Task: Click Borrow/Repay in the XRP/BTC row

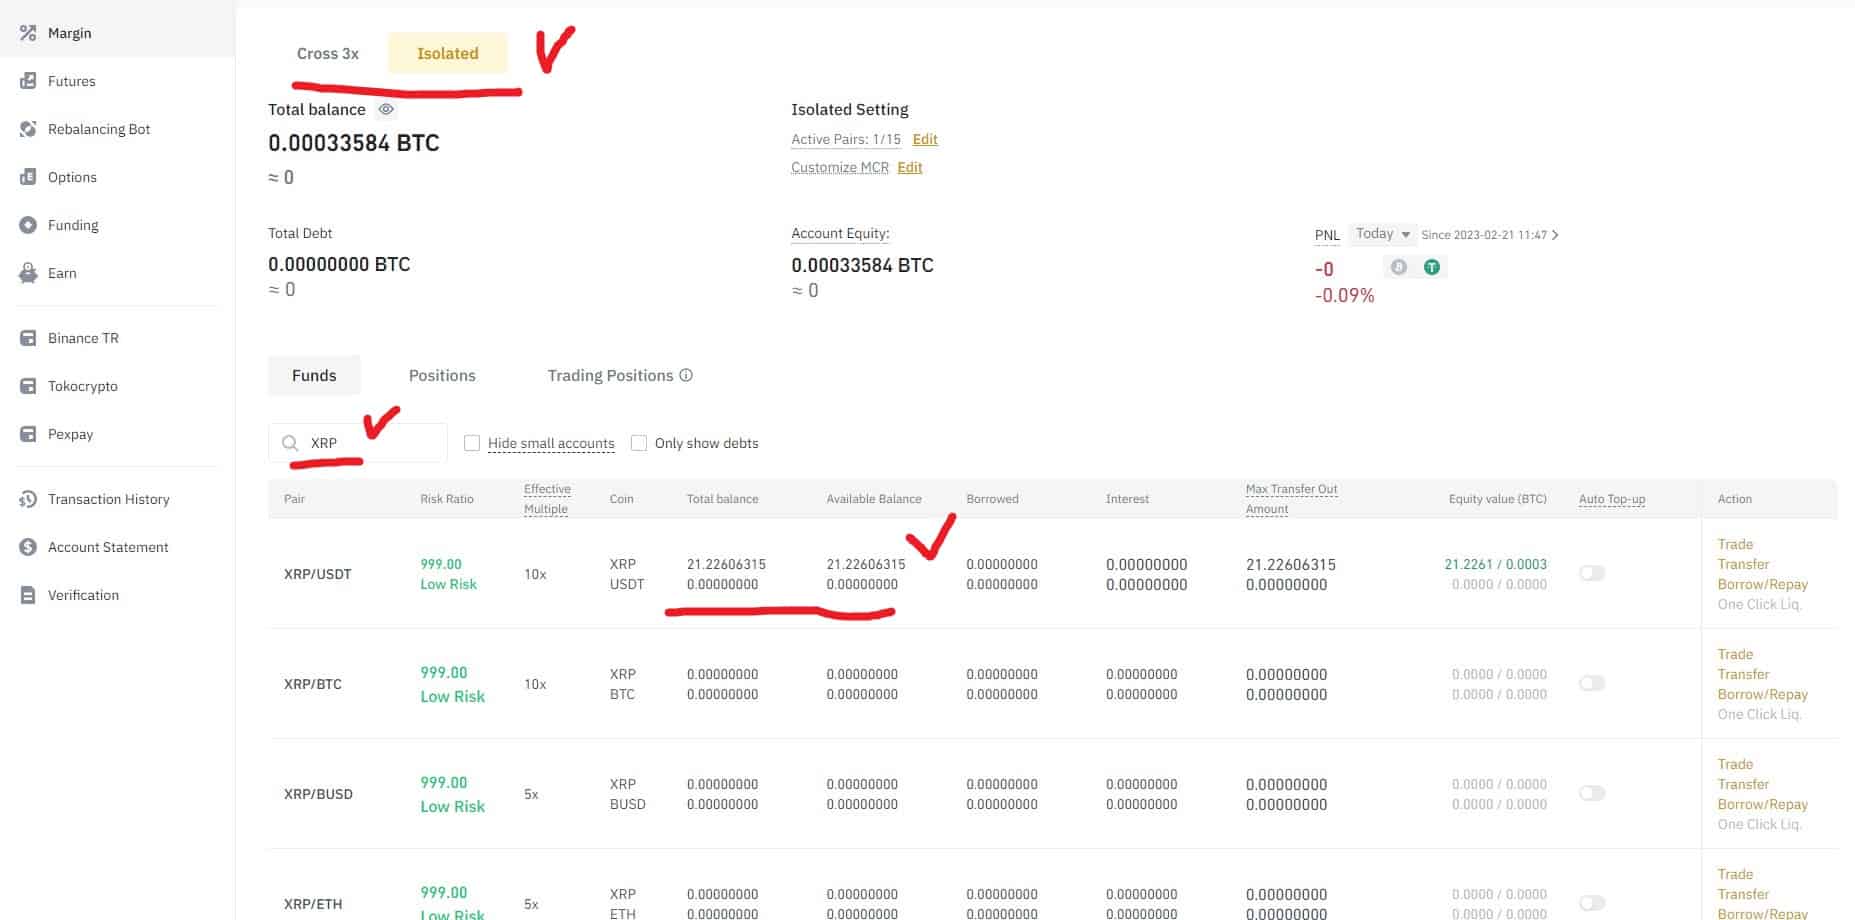Action: [x=1762, y=694]
